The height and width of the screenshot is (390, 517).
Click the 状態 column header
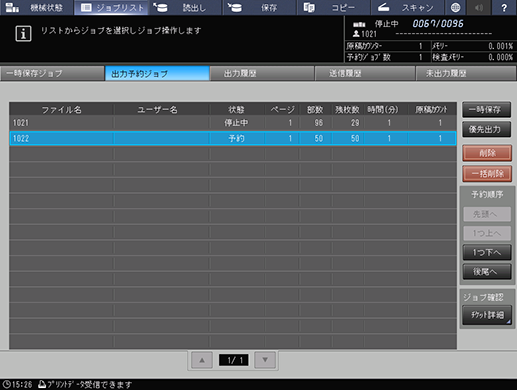[237, 109]
